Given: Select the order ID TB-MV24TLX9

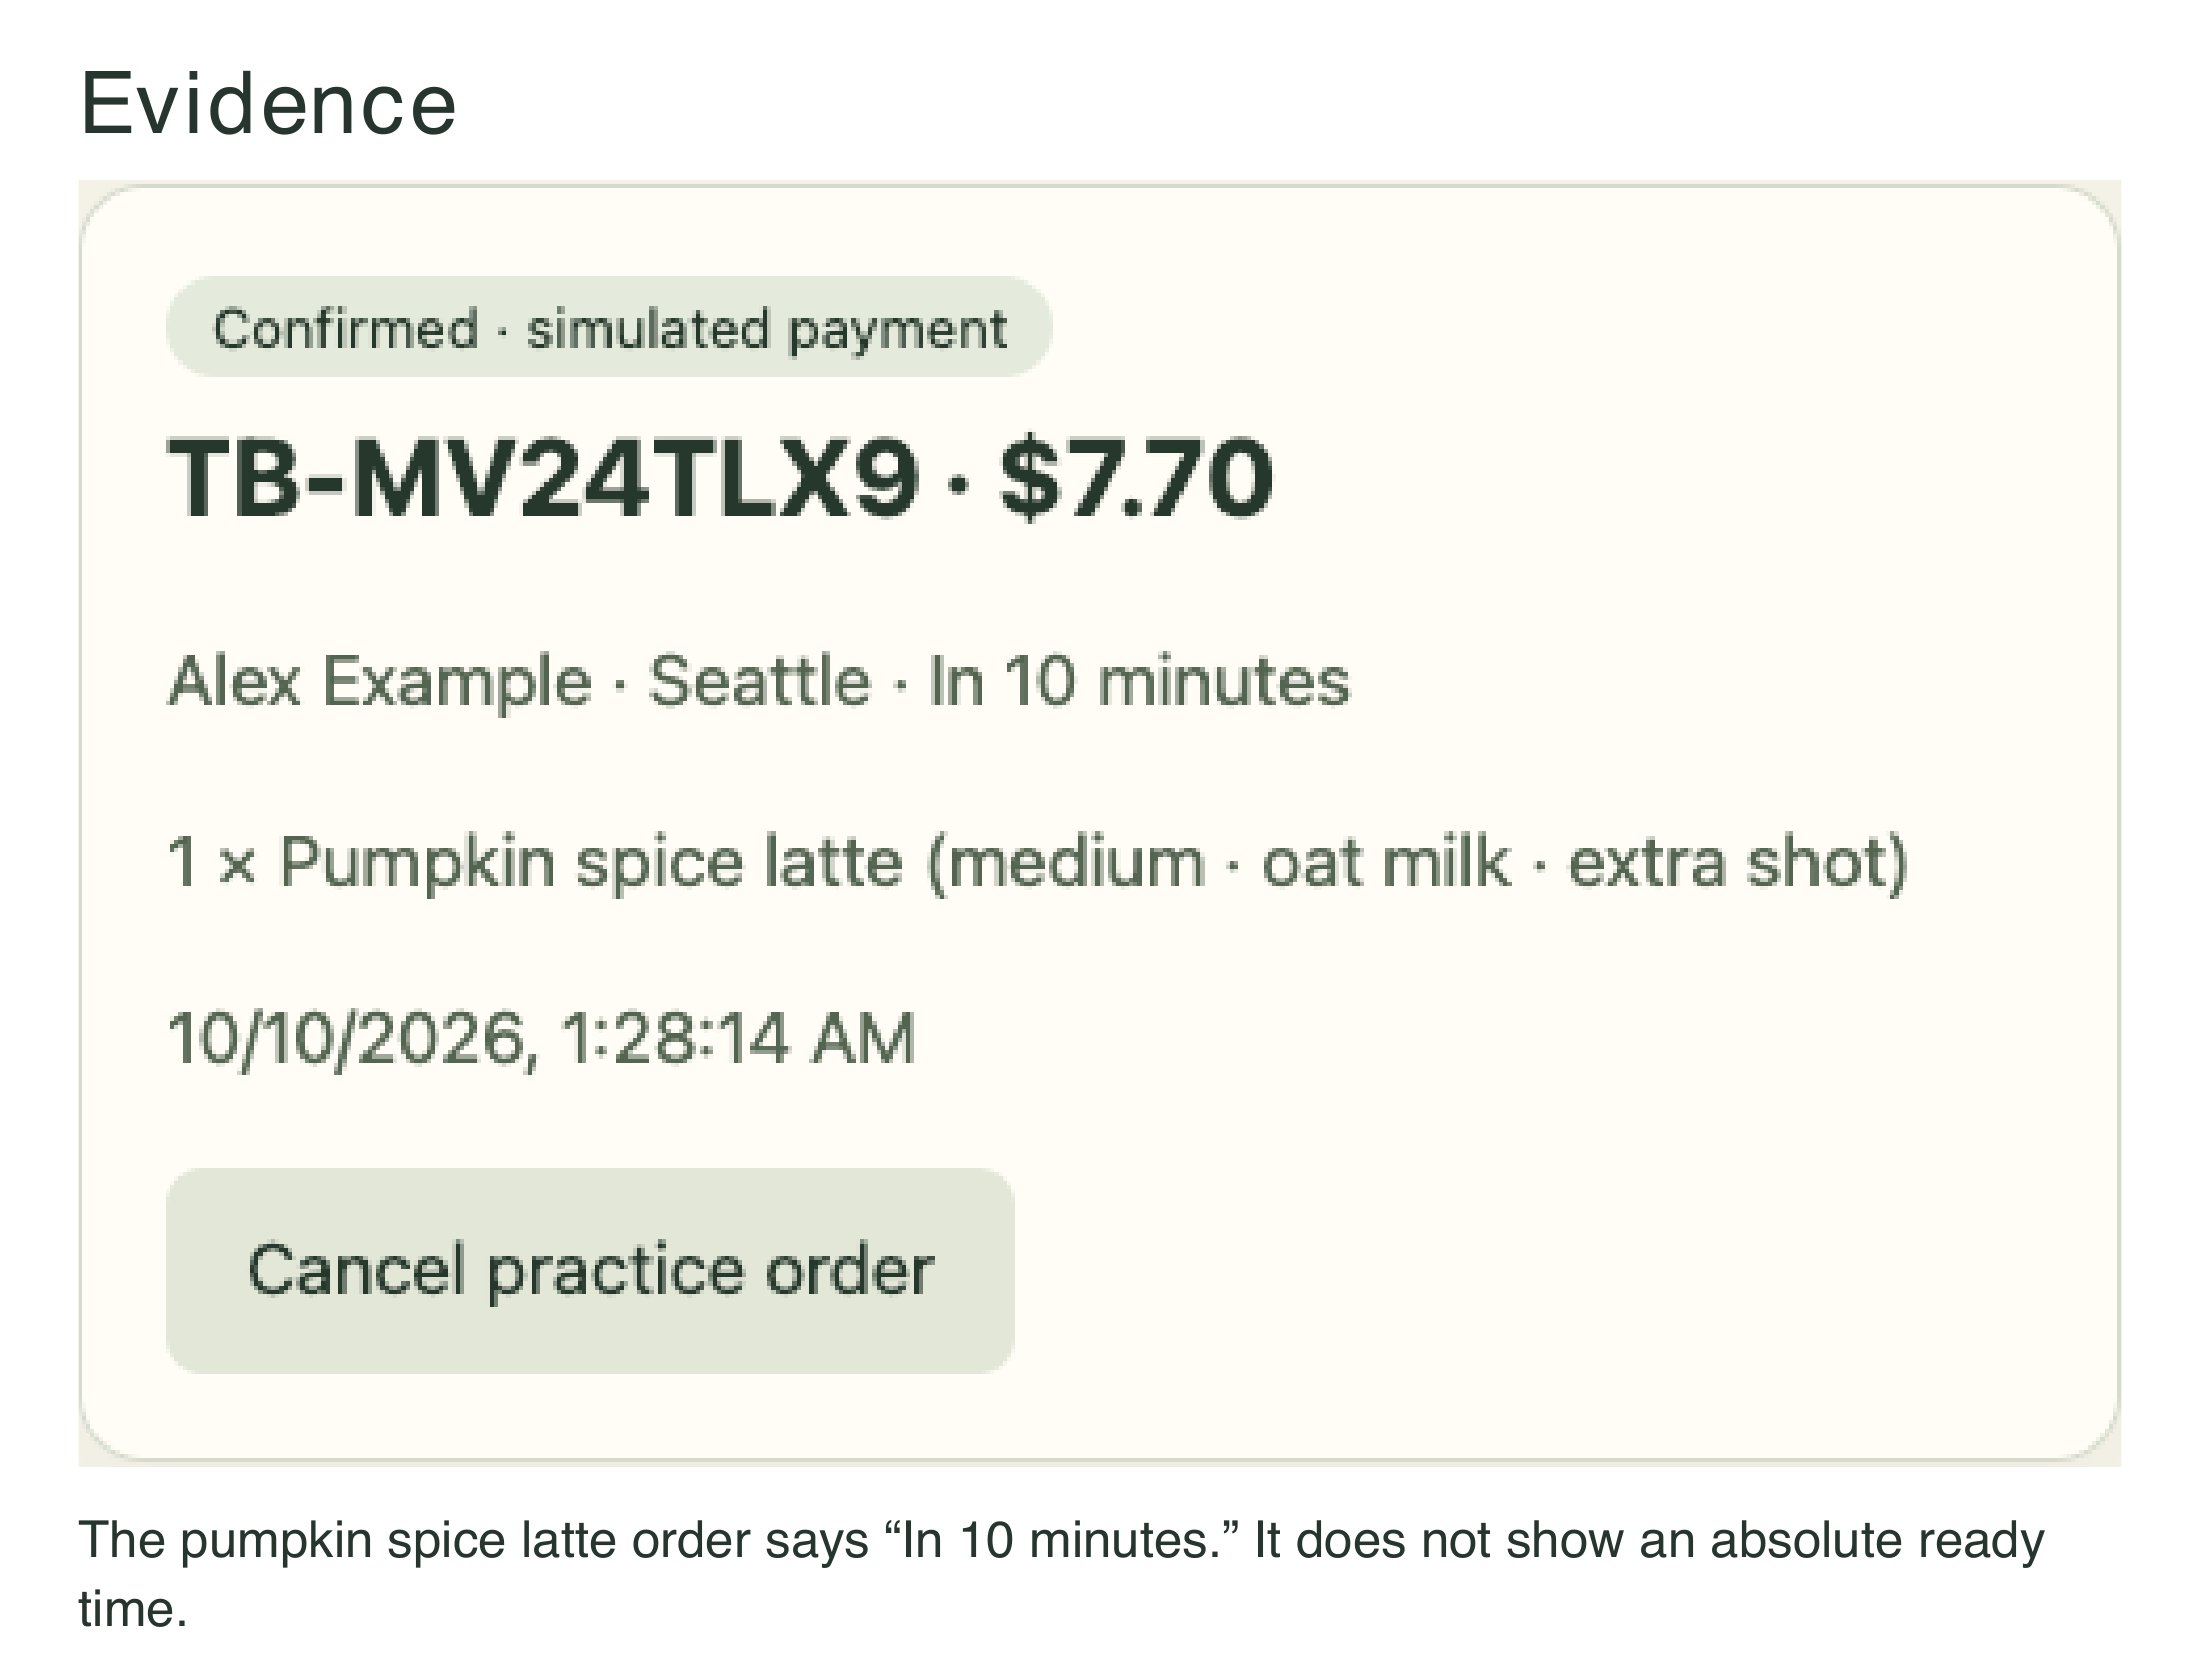Looking at the screenshot, I should [543, 478].
